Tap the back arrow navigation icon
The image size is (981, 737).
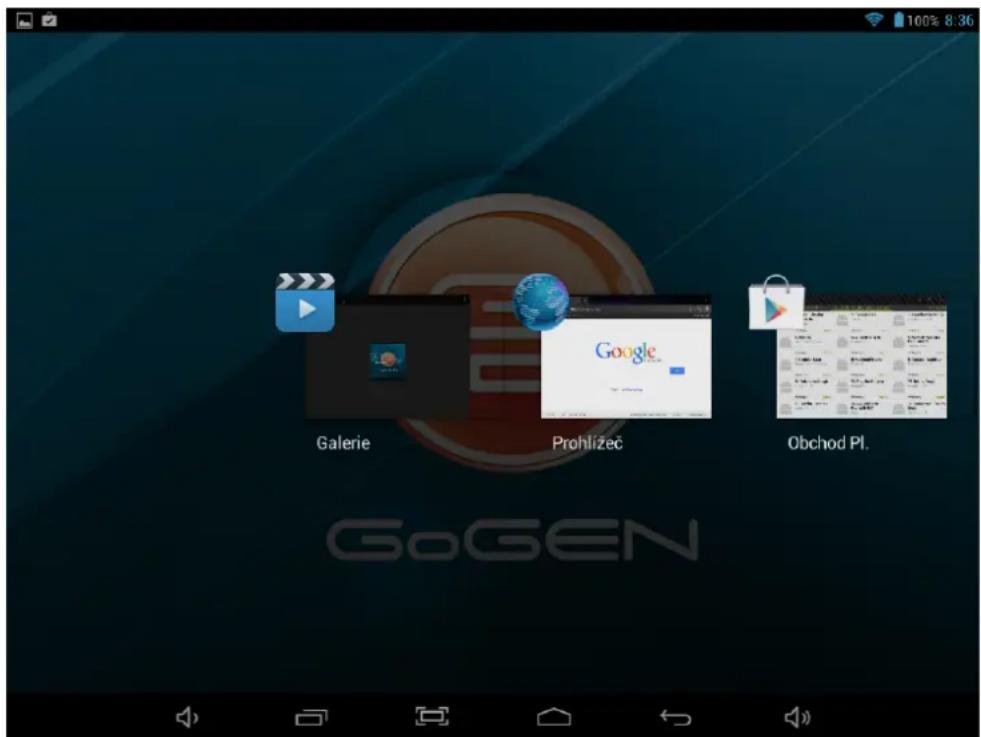coord(676,718)
